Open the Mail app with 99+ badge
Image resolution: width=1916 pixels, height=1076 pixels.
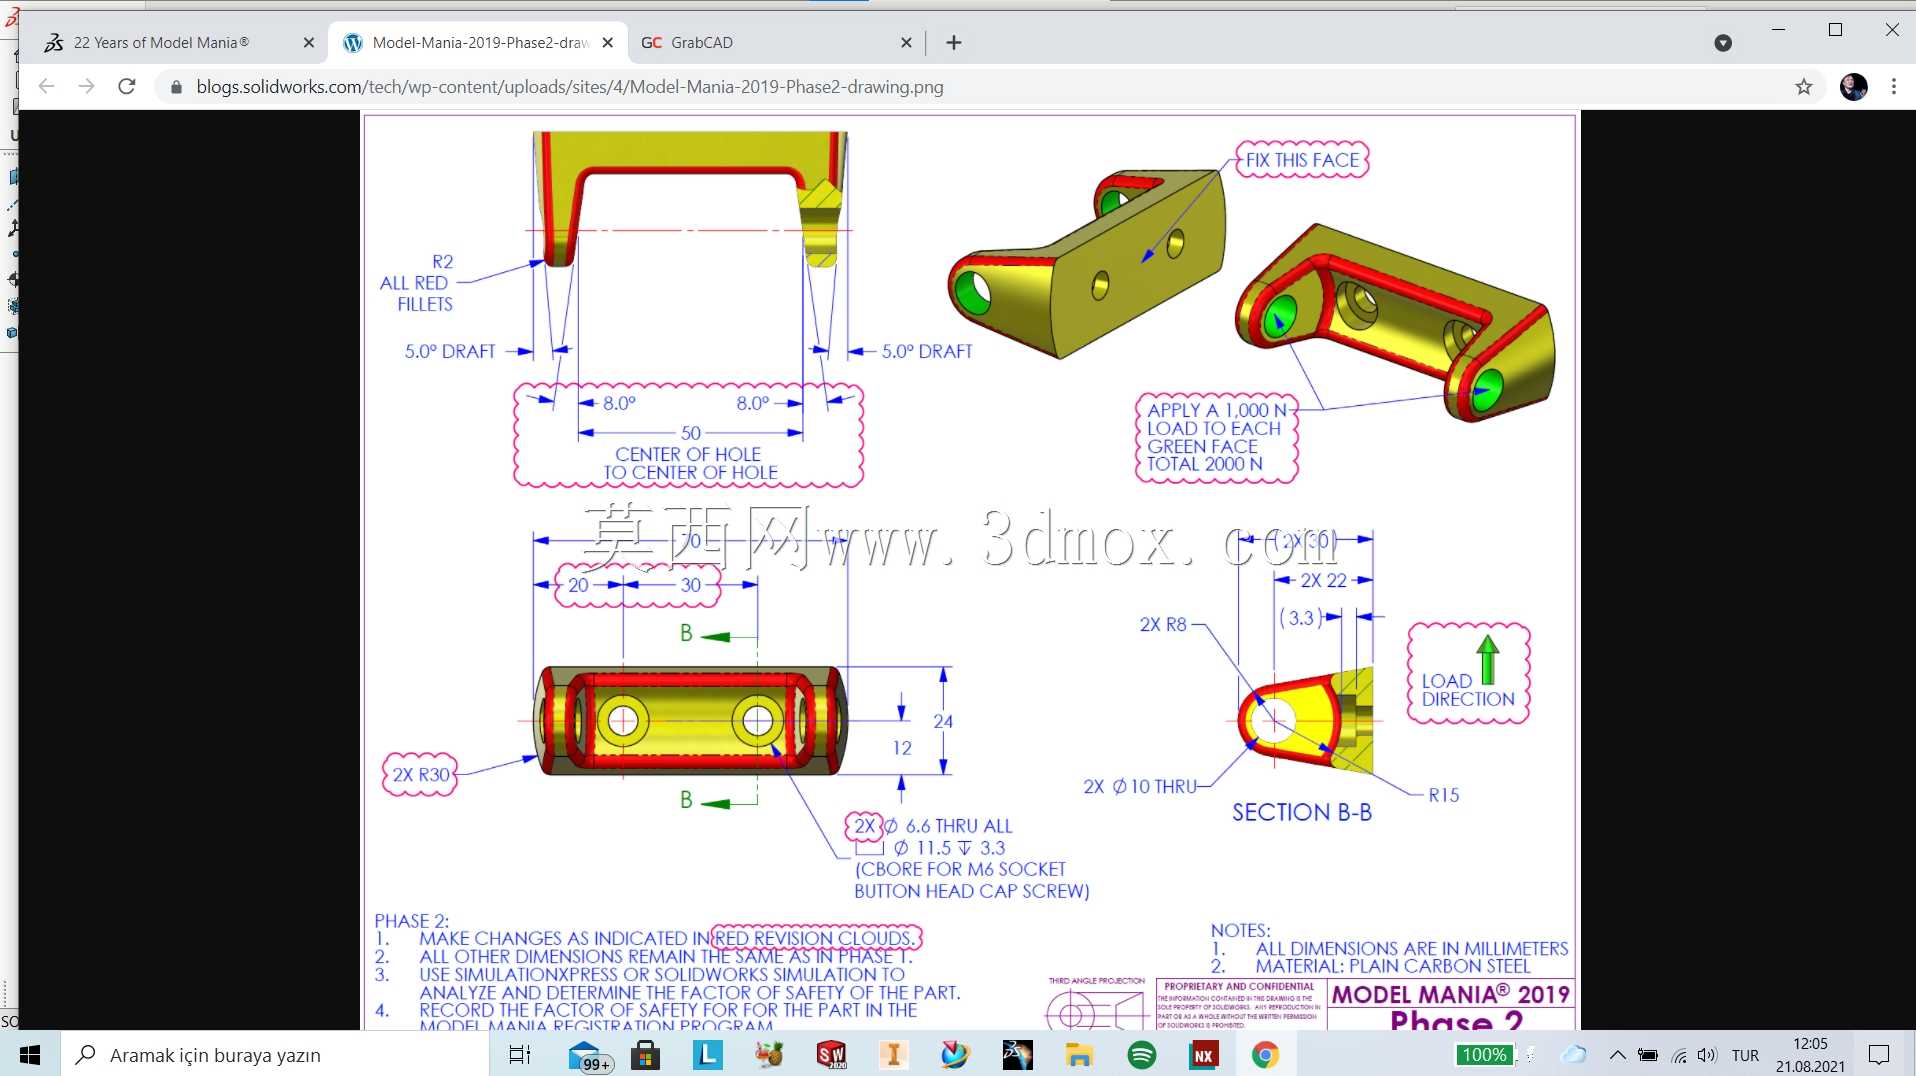tap(588, 1055)
